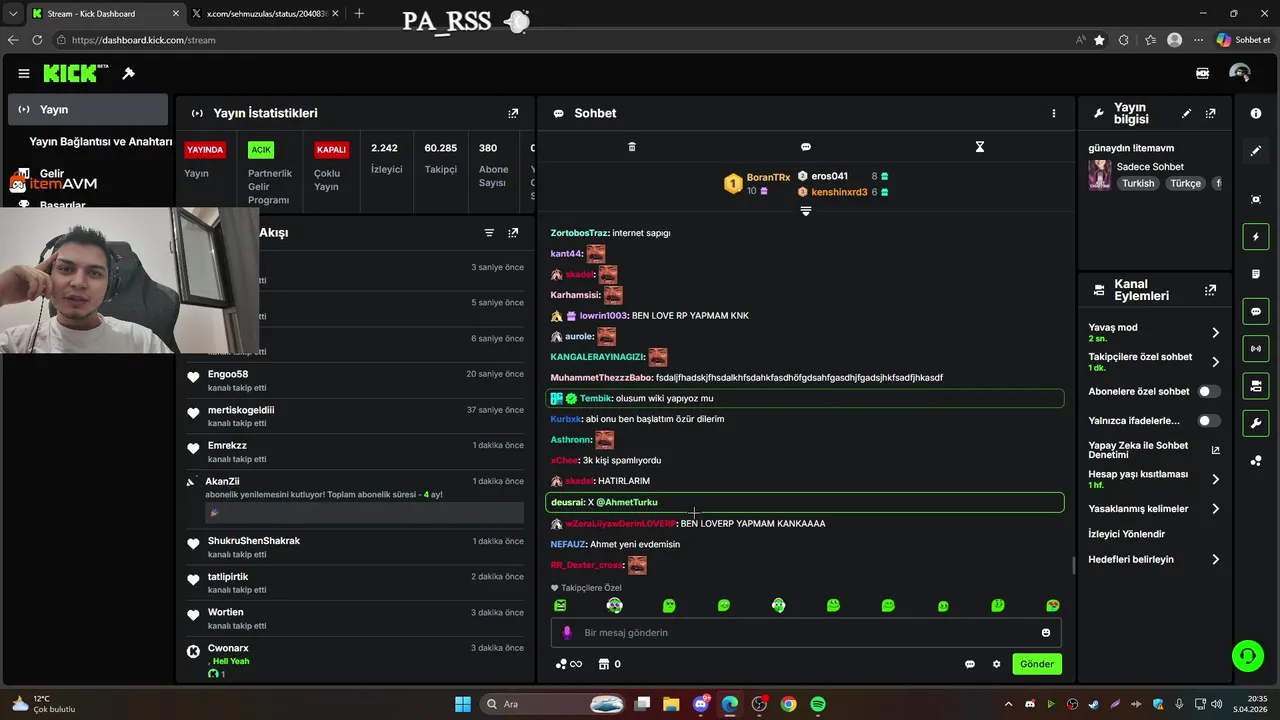Screen dimensions: 1280x720
Task: Click the username BoranTRx in chat leaderboard
Action: coord(768,177)
